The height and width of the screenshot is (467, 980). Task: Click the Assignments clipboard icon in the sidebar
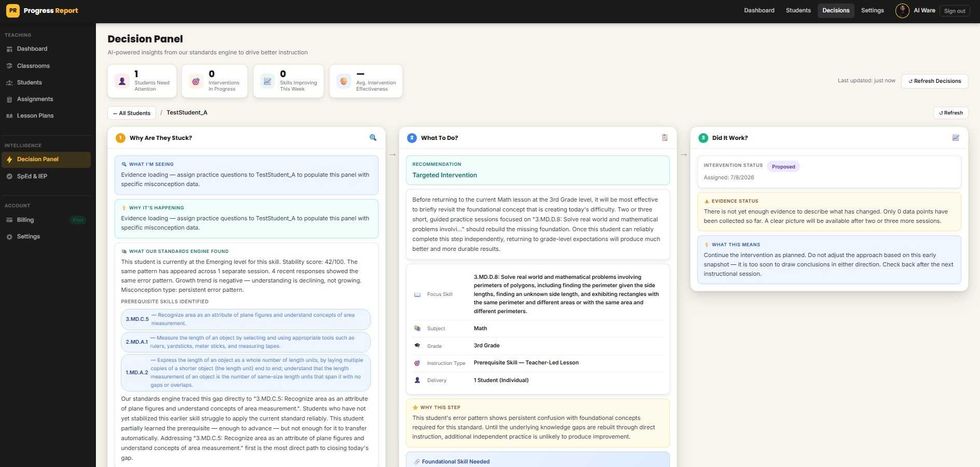point(9,99)
